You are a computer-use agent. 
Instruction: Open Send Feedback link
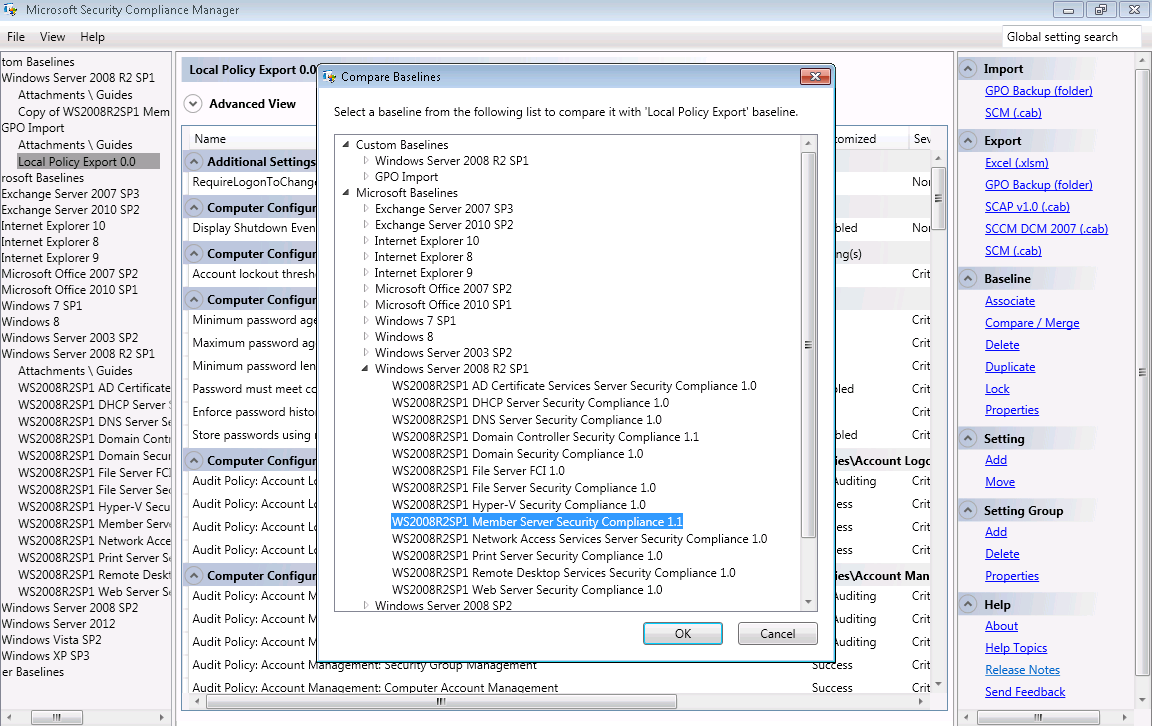coord(1024,691)
